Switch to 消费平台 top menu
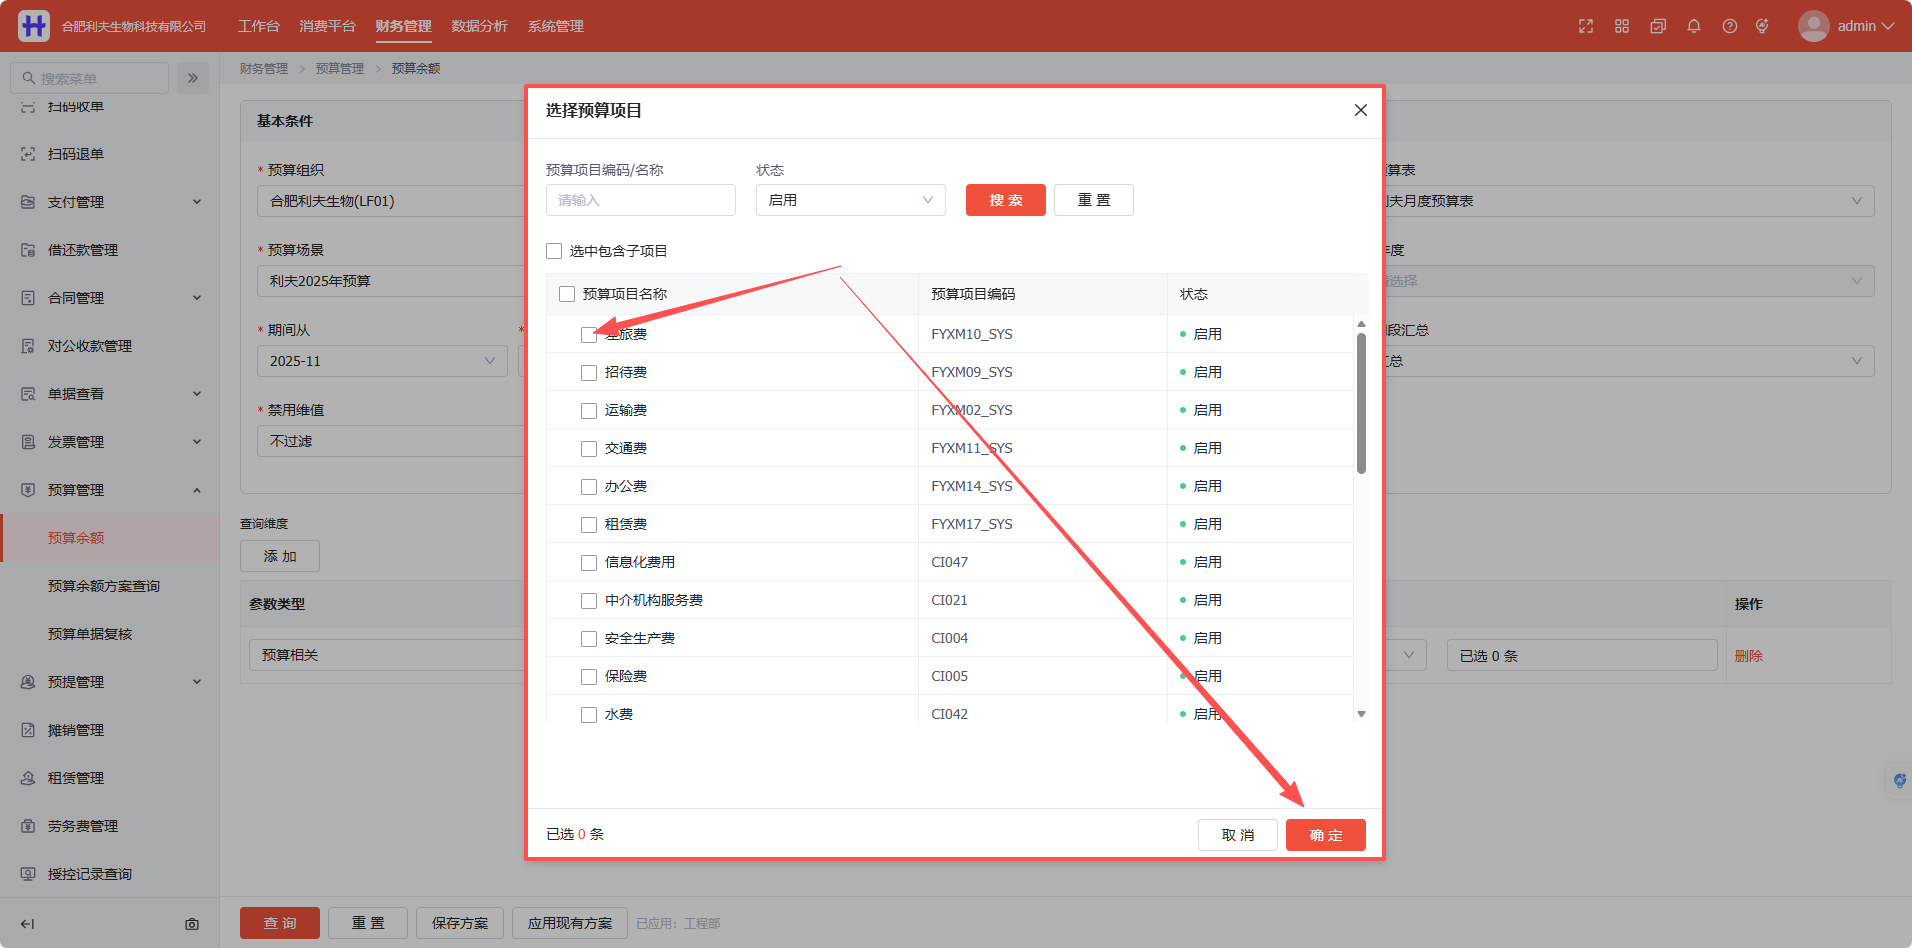Image resolution: width=1912 pixels, height=948 pixels. click(327, 26)
